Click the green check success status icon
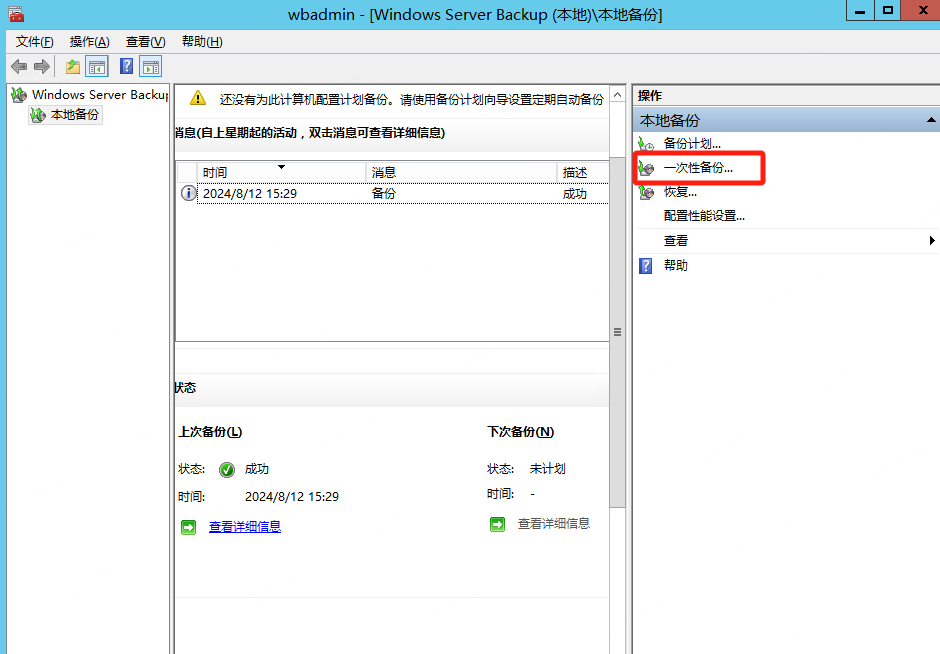 (x=227, y=469)
